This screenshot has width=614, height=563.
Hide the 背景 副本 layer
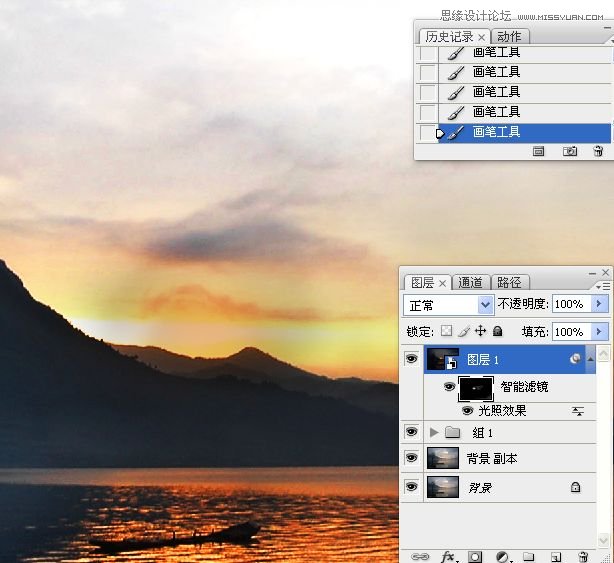pos(411,458)
